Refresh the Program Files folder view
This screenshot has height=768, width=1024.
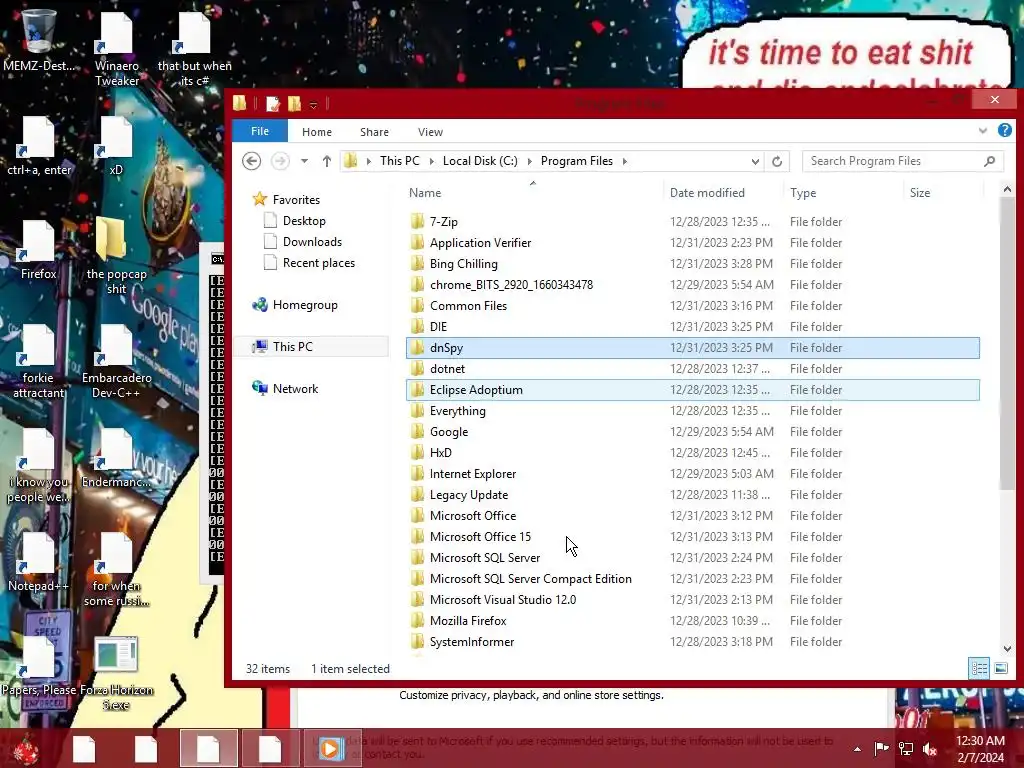pyautogui.click(x=776, y=161)
